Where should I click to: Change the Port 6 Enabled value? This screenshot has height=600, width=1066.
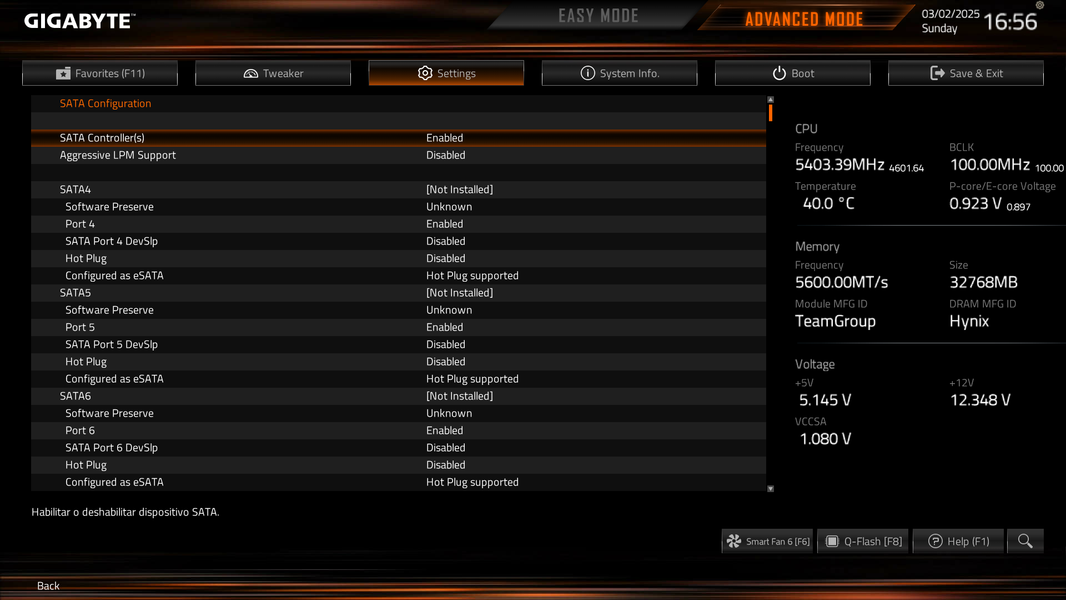pos(445,430)
